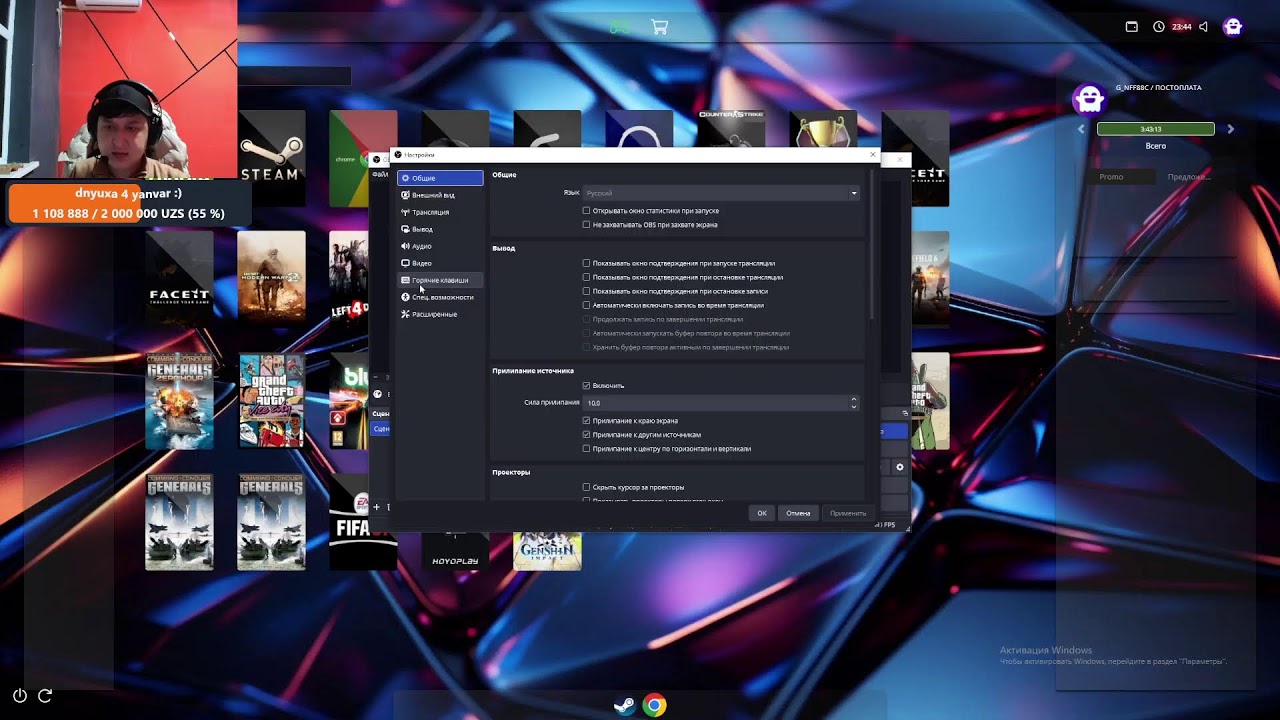Image resolution: width=1280 pixels, height=720 pixels.
Task: Click the Отмена button
Action: [x=798, y=513]
